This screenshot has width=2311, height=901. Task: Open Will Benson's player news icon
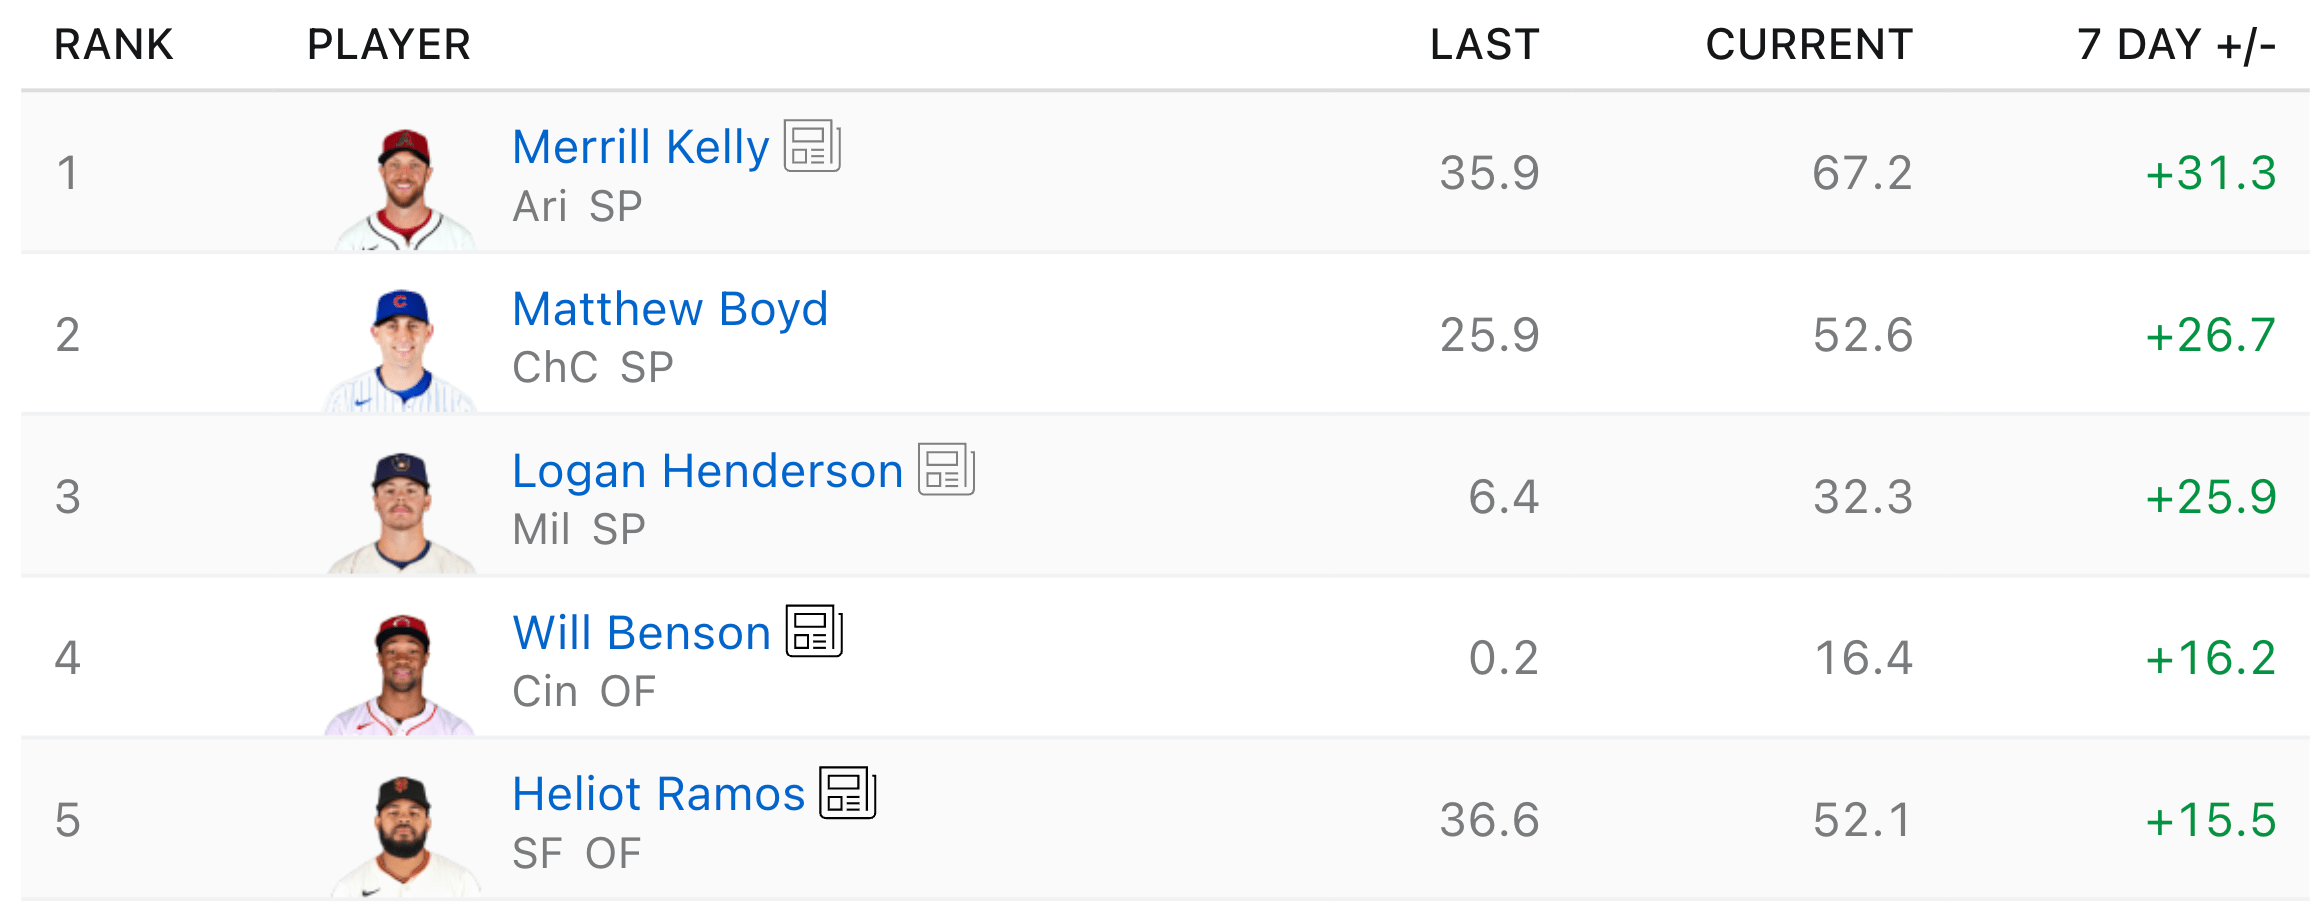tap(814, 631)
